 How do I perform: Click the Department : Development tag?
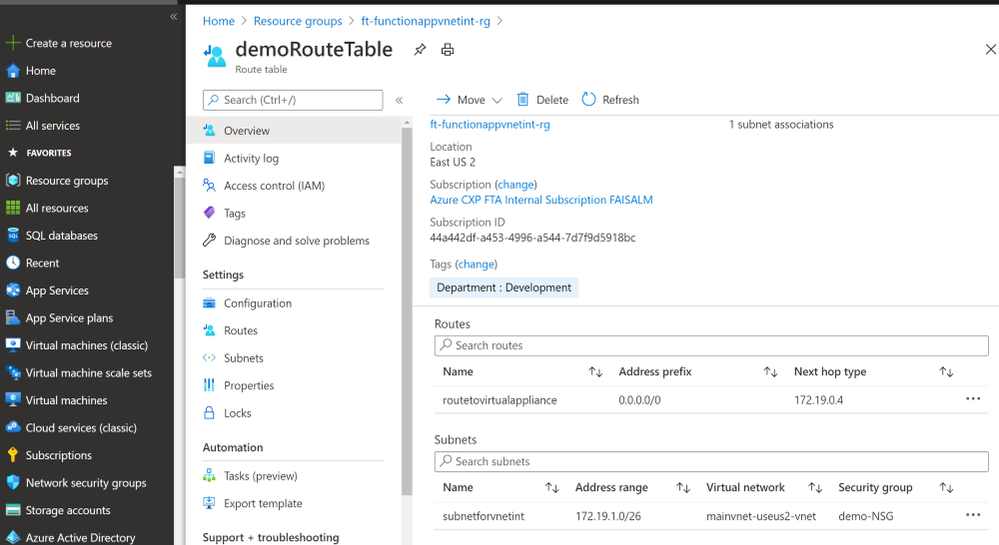(504, 287)
